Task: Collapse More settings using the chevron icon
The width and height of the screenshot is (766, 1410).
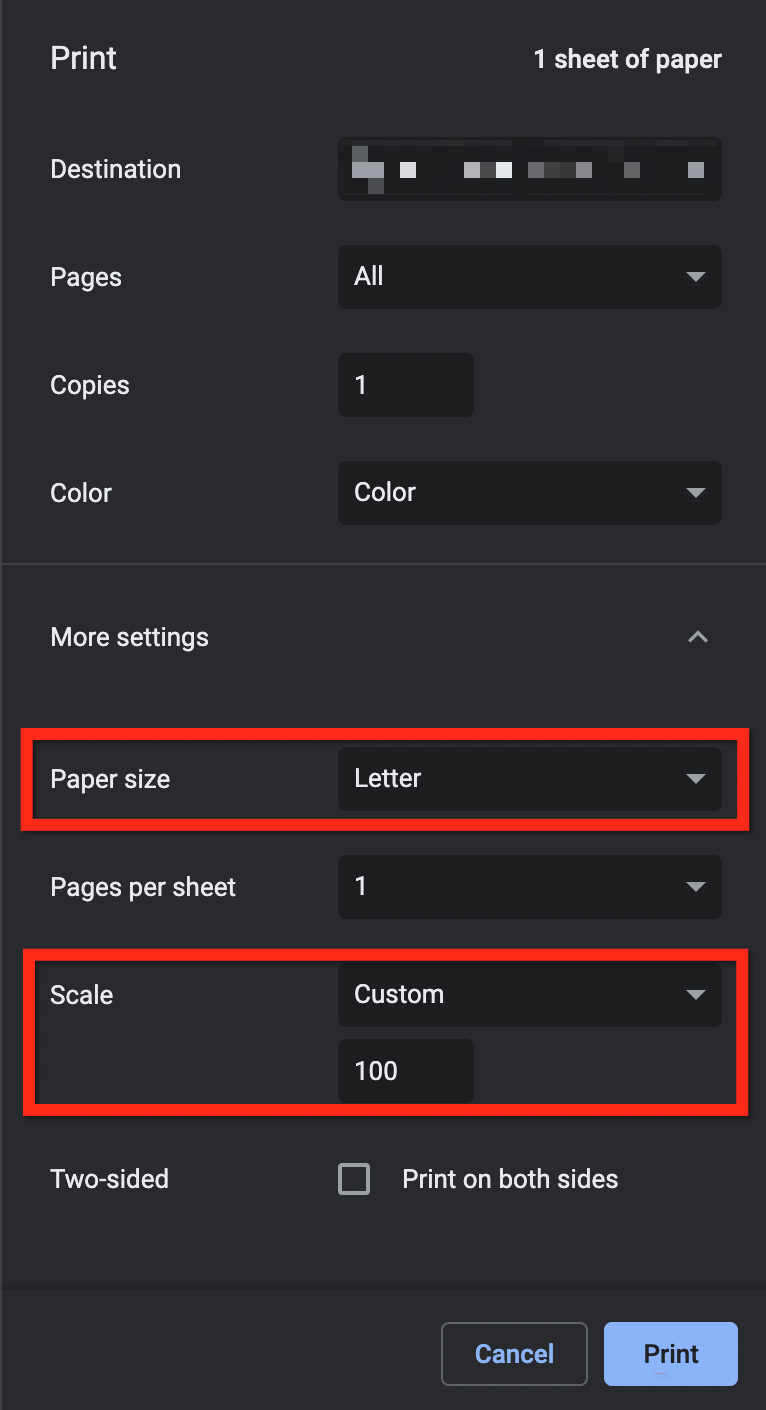Action: point(698,637)
